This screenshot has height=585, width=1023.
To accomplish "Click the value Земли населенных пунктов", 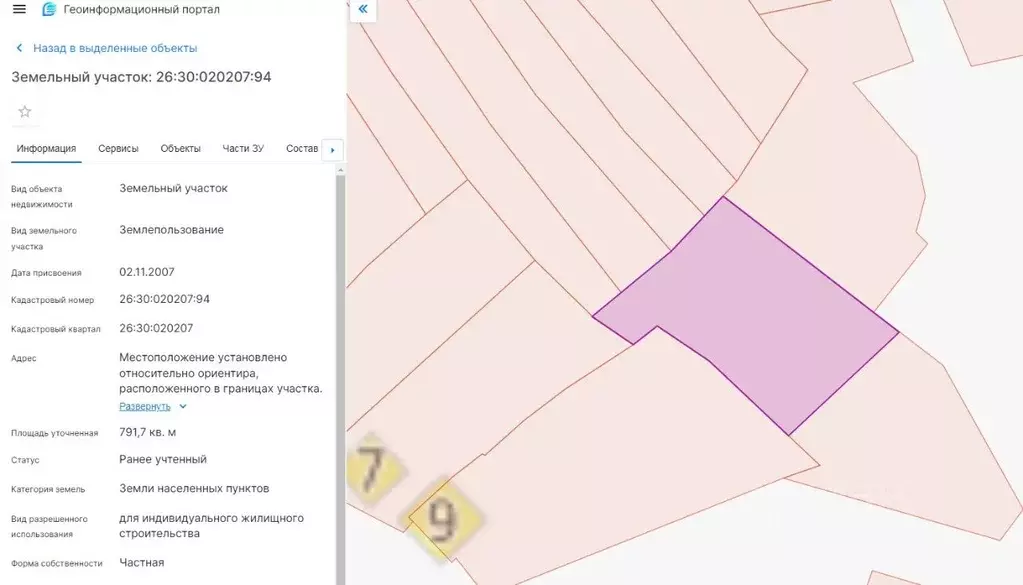I will pos(194,488).
